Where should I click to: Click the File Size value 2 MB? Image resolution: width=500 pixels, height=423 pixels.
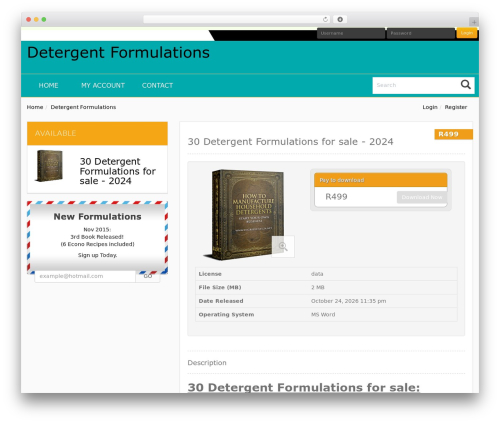click(318, 287)
